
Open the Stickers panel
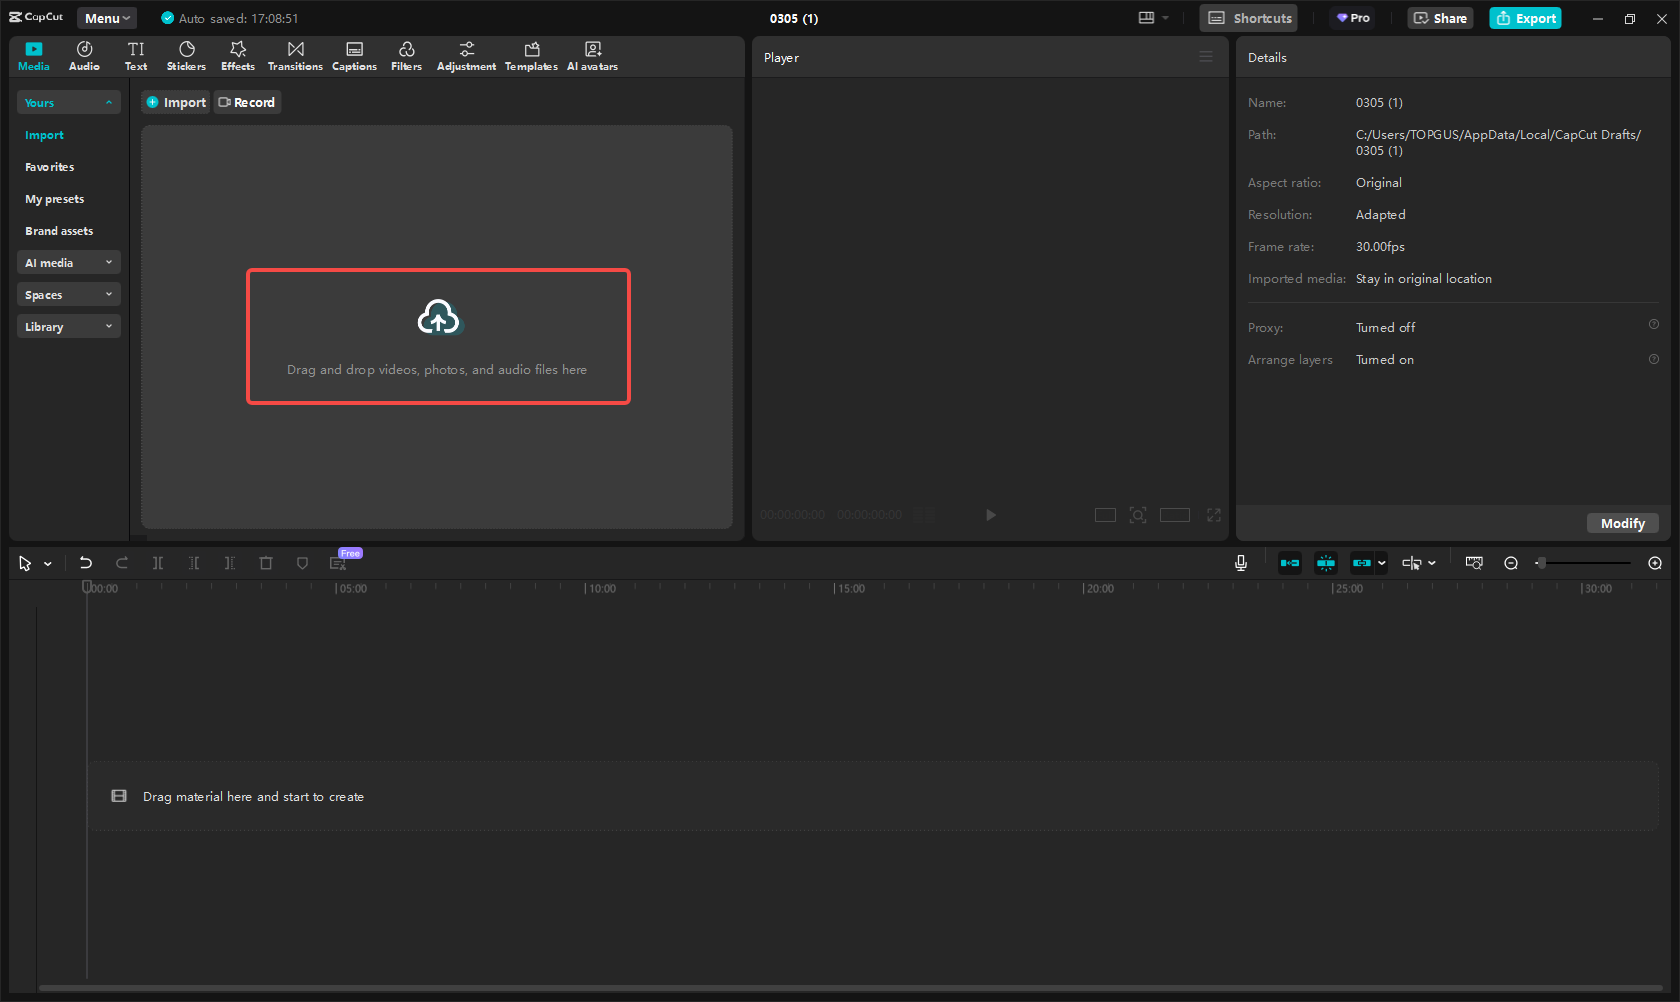tap(186, 55)
